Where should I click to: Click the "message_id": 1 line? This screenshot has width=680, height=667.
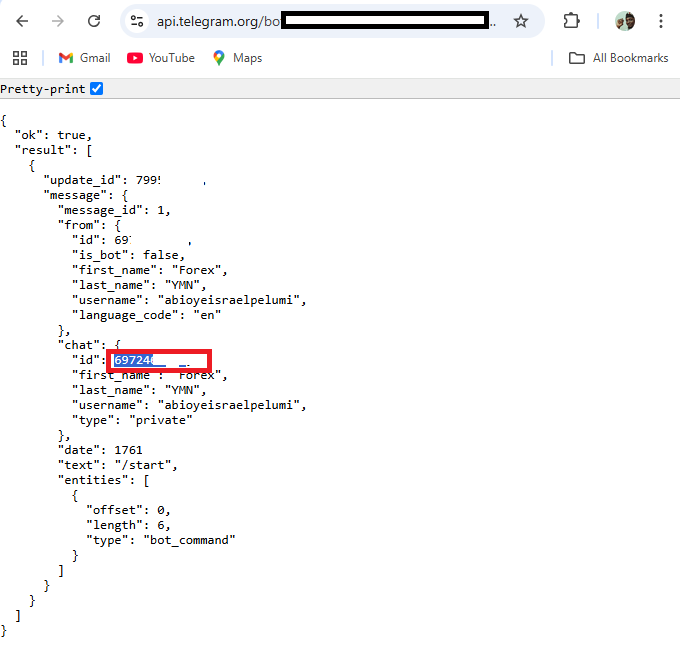point(114,210)
